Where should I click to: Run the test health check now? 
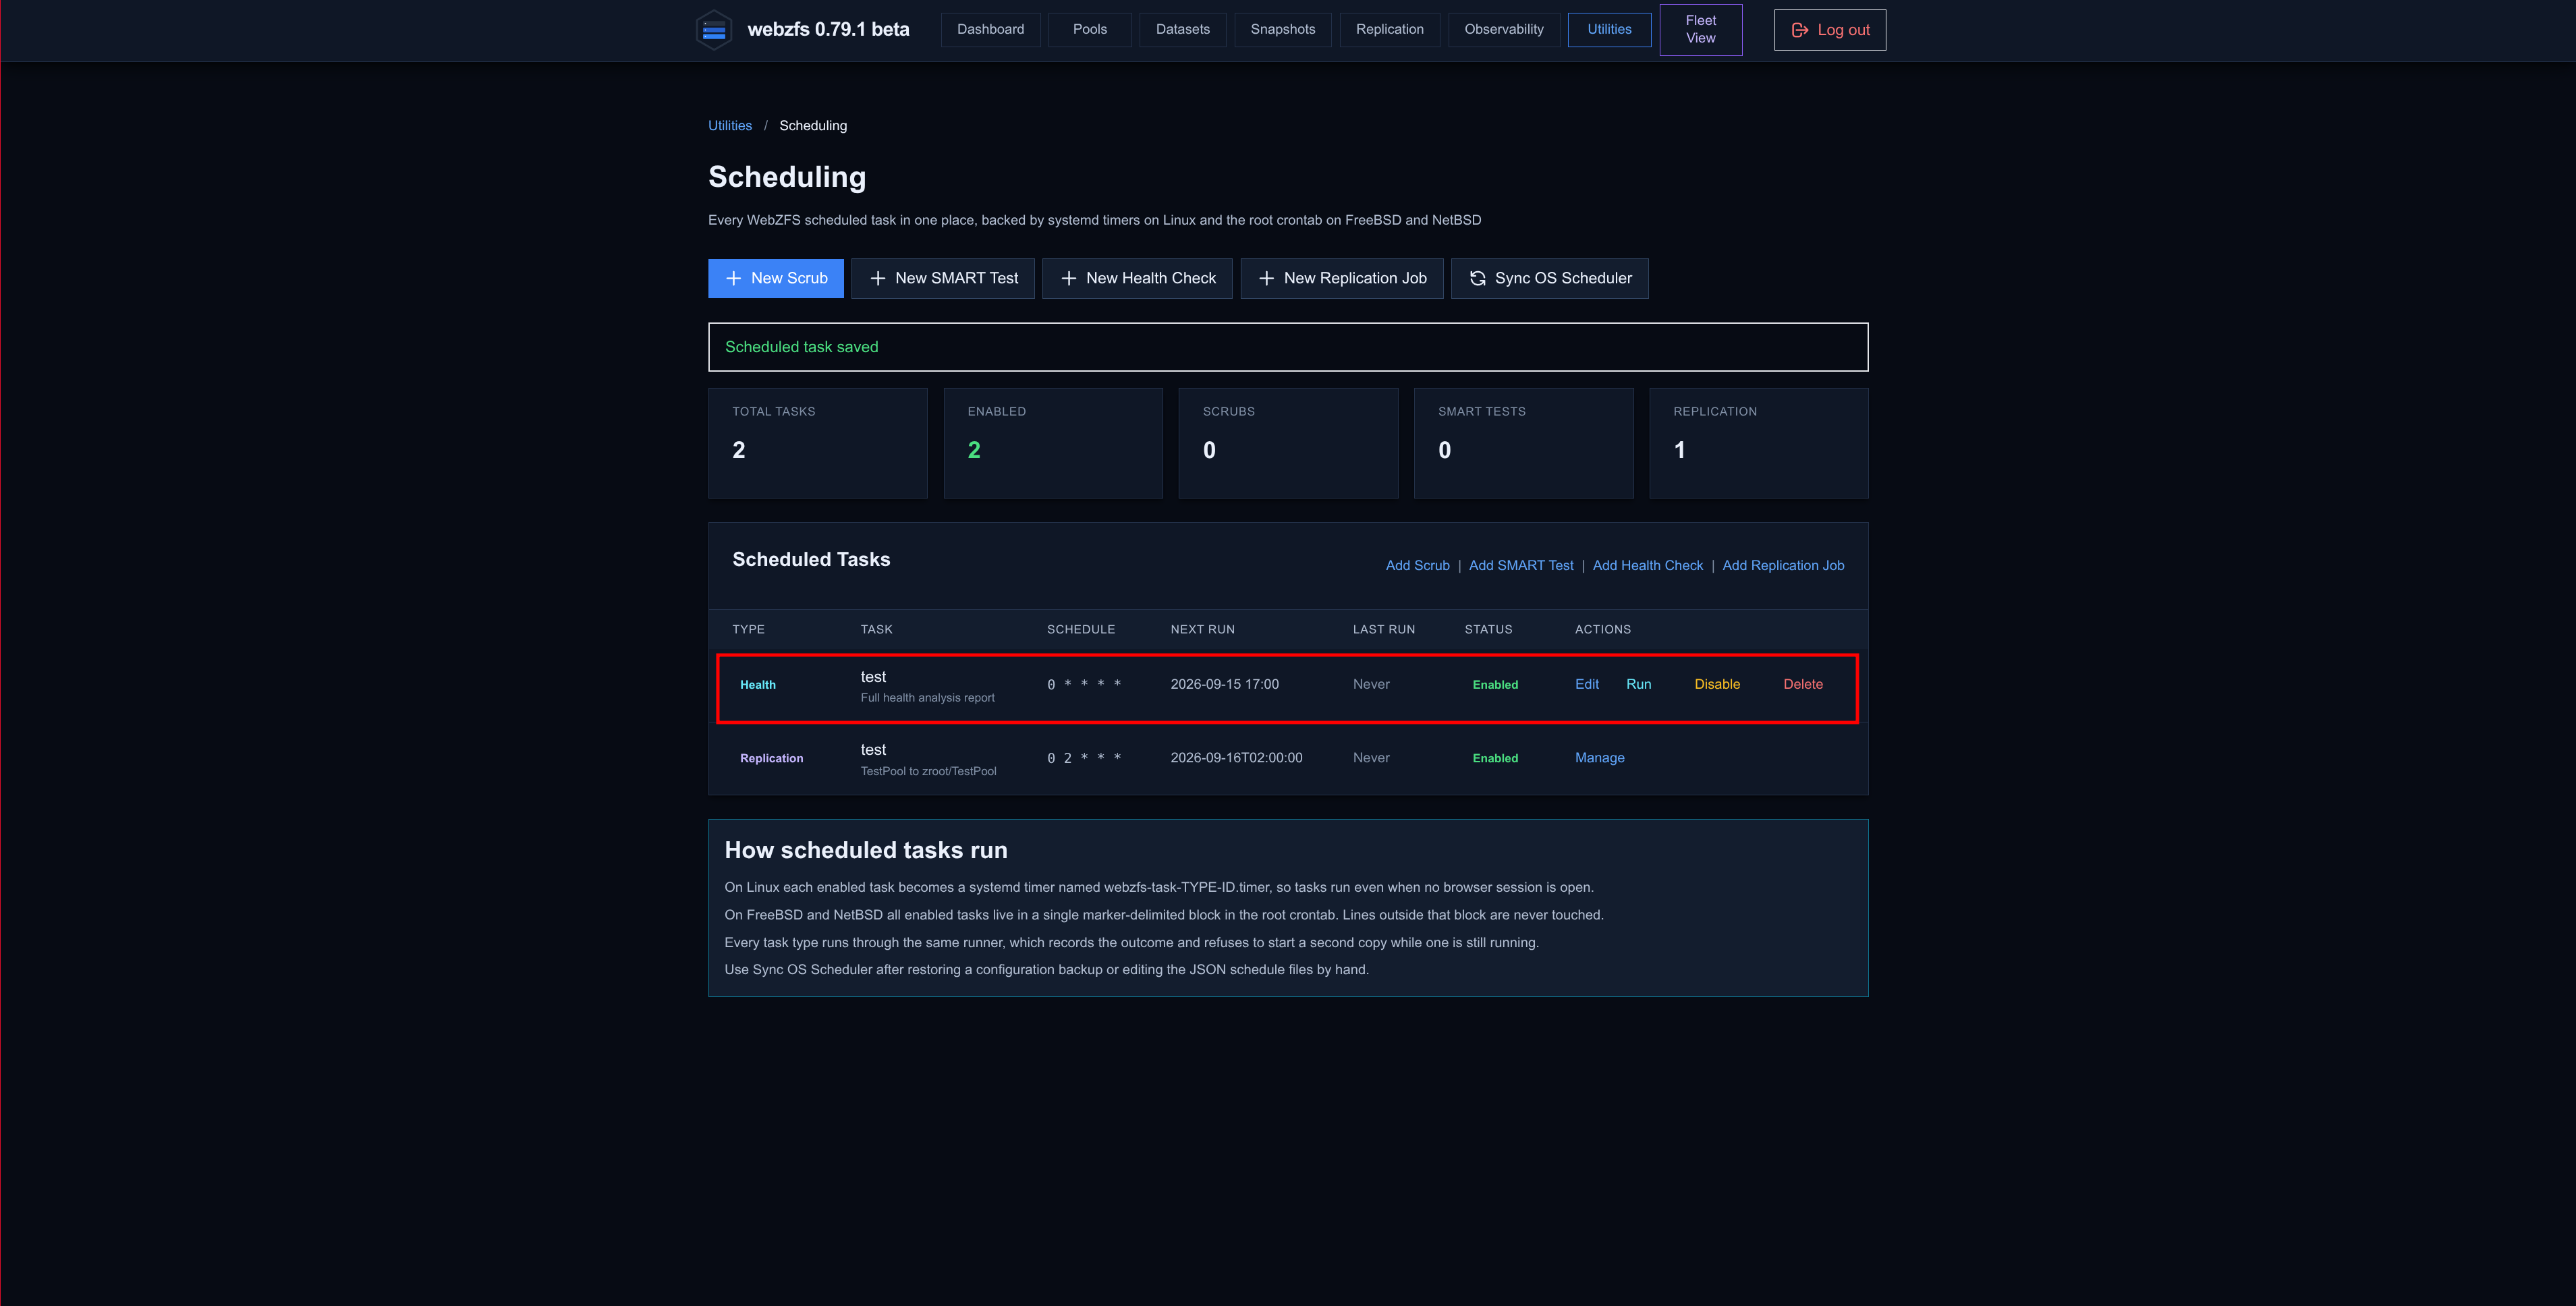pos(1638,684)
